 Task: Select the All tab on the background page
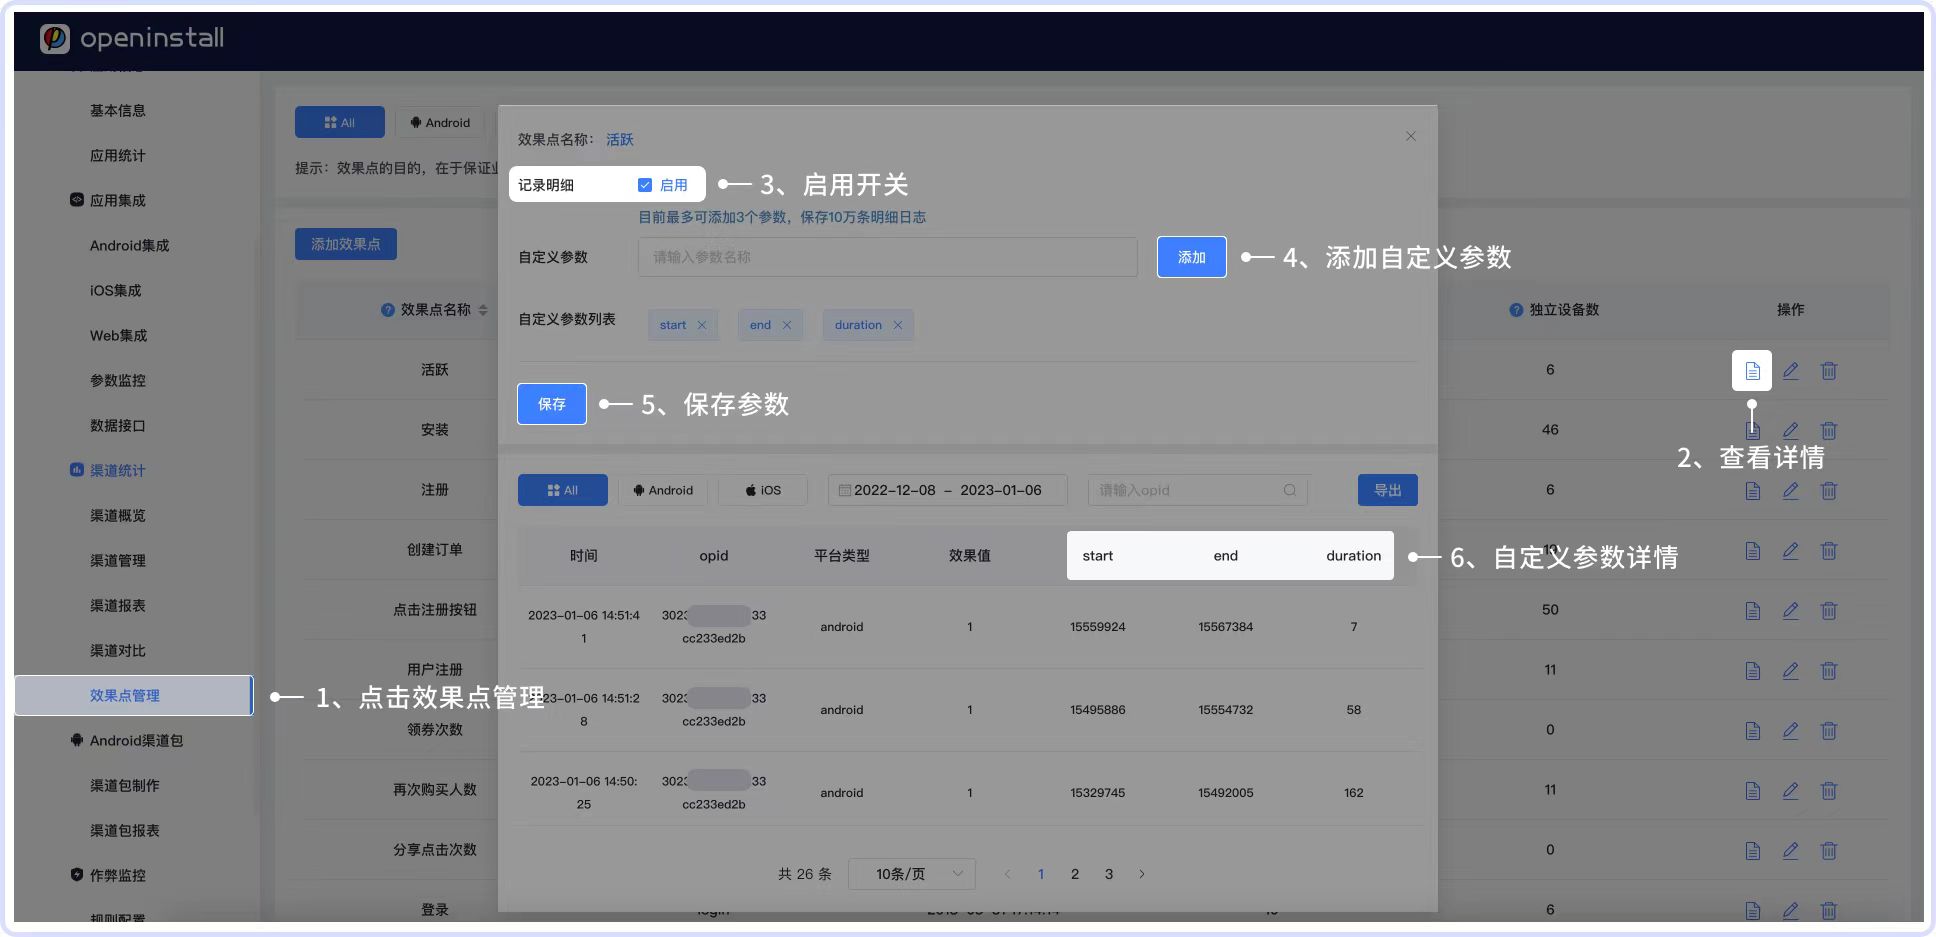[340, 122]
